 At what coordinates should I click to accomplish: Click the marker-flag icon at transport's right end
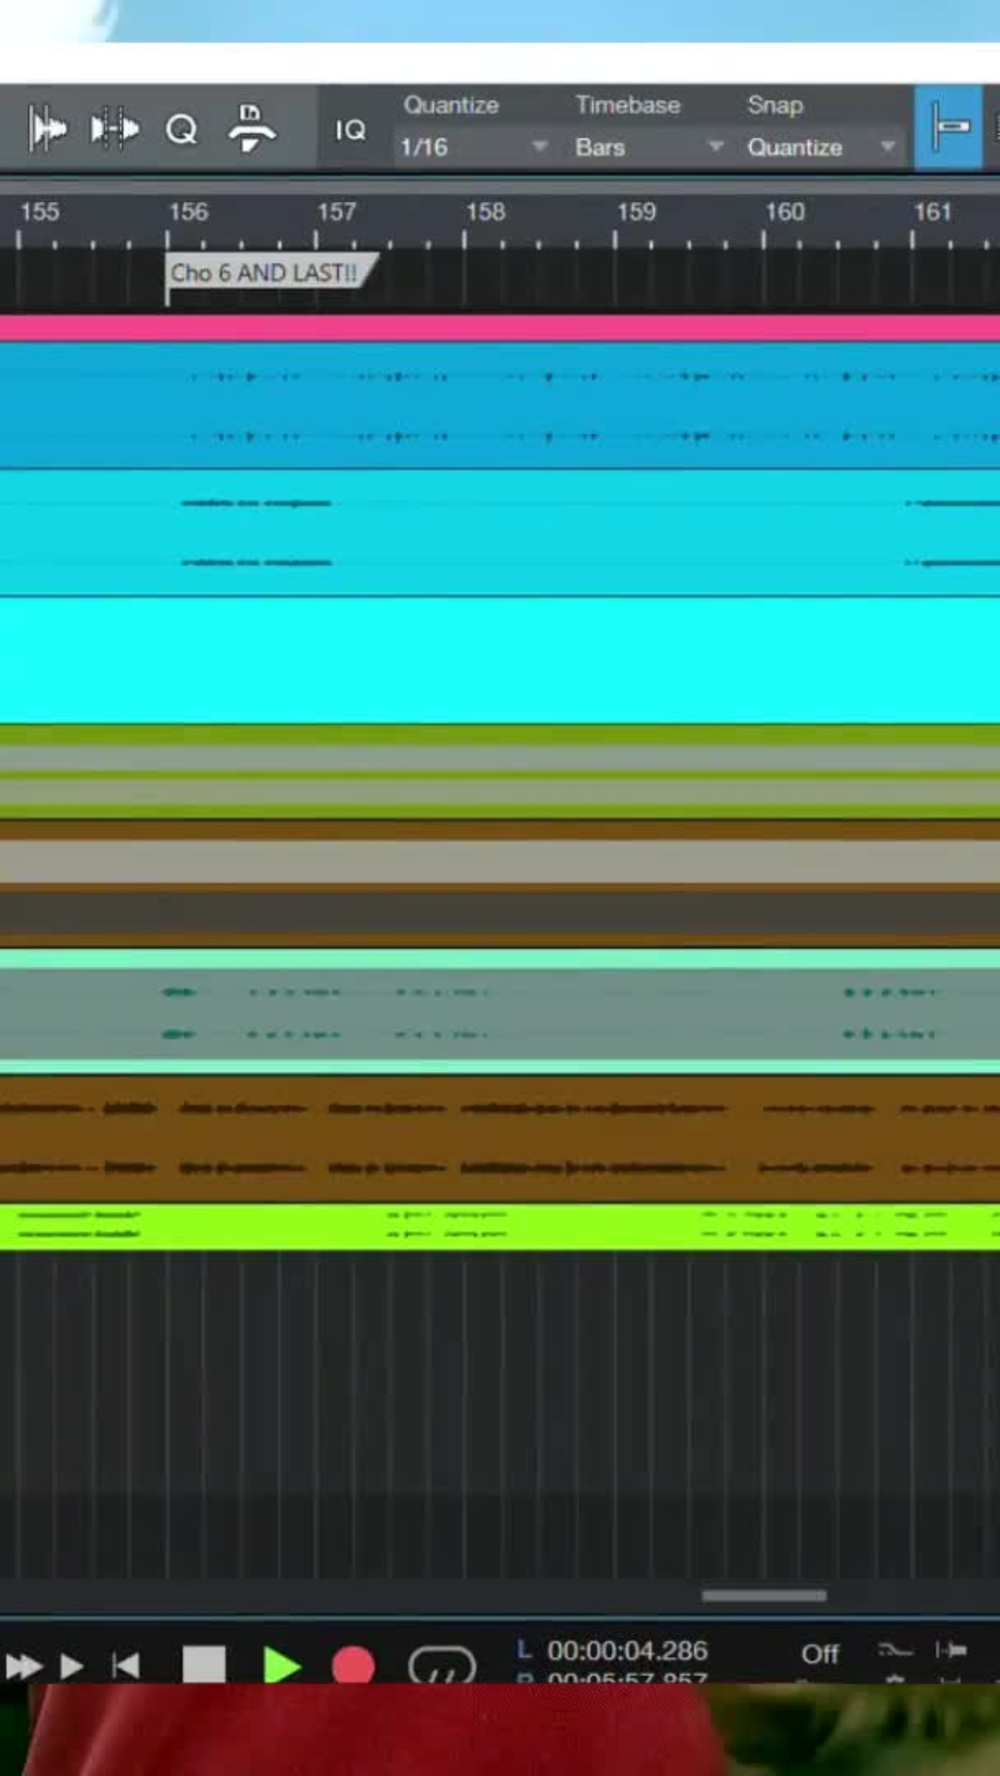951,1649
